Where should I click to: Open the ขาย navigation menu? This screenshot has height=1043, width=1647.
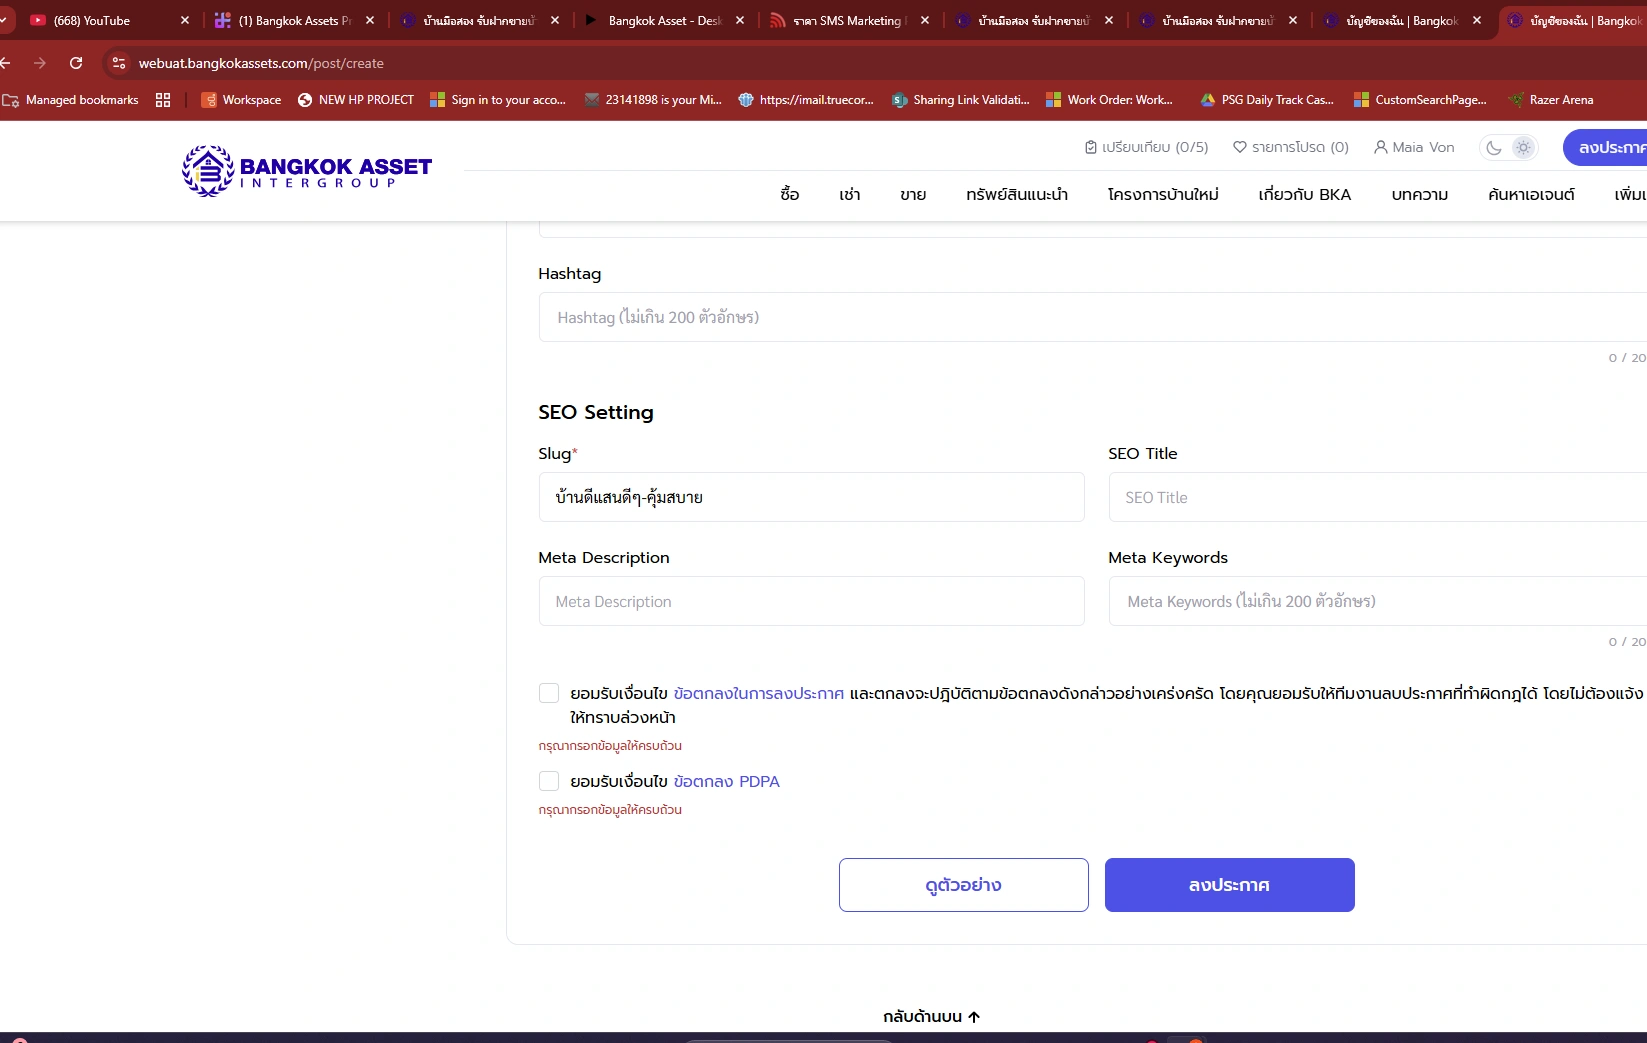[913, 194]
